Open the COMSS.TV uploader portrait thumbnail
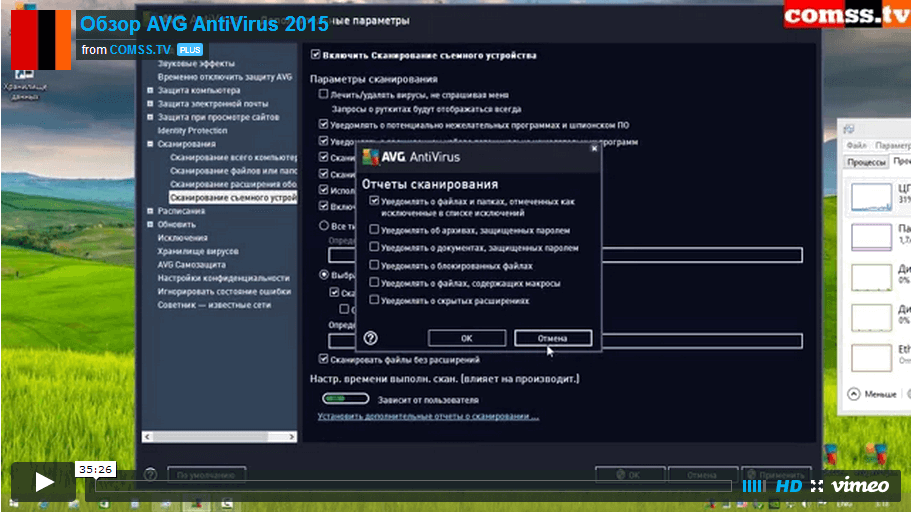Screen dimensions: 911x513 (41, 40)
